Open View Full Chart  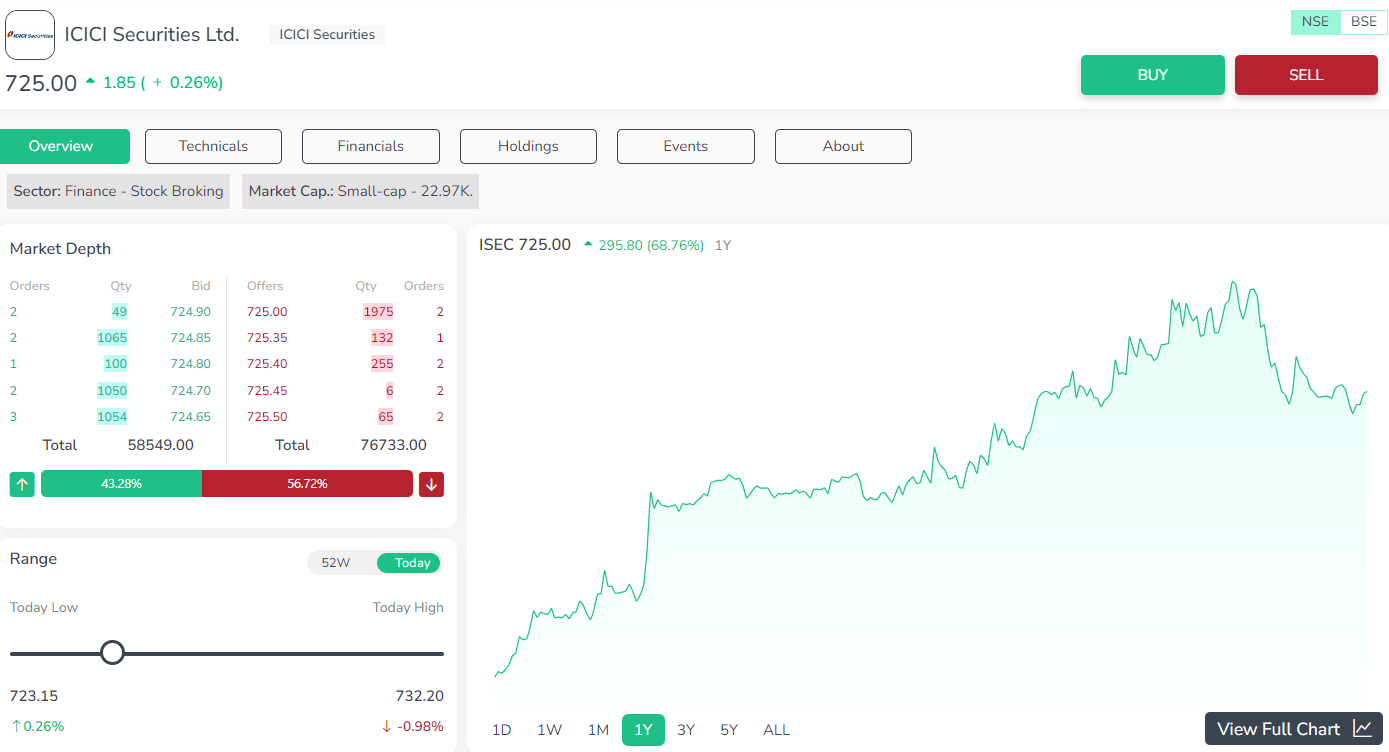pos(1294,729)
